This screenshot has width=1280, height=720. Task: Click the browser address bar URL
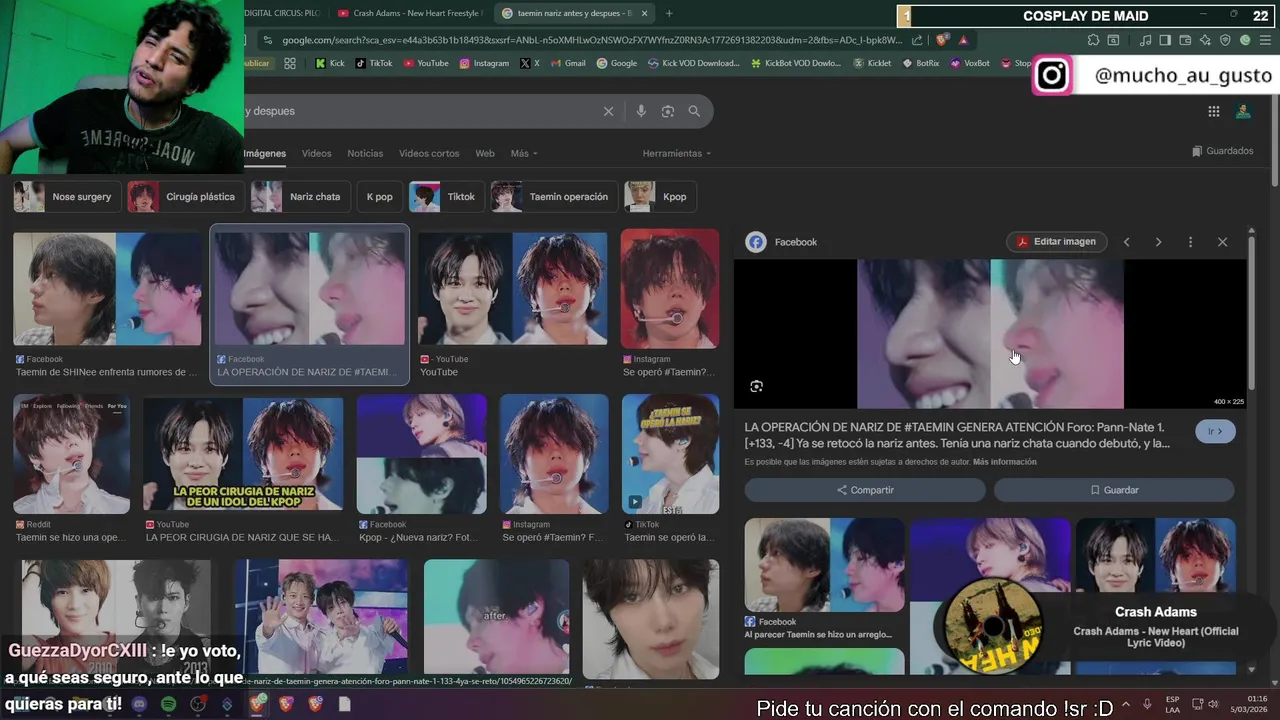pyautogui.click(x=590, y=40)
